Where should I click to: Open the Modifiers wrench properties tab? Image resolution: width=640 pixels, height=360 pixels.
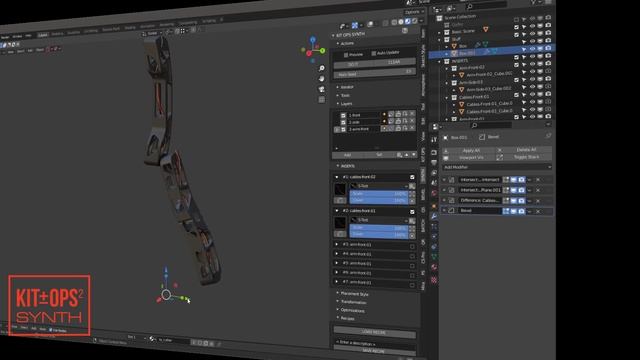434,216
